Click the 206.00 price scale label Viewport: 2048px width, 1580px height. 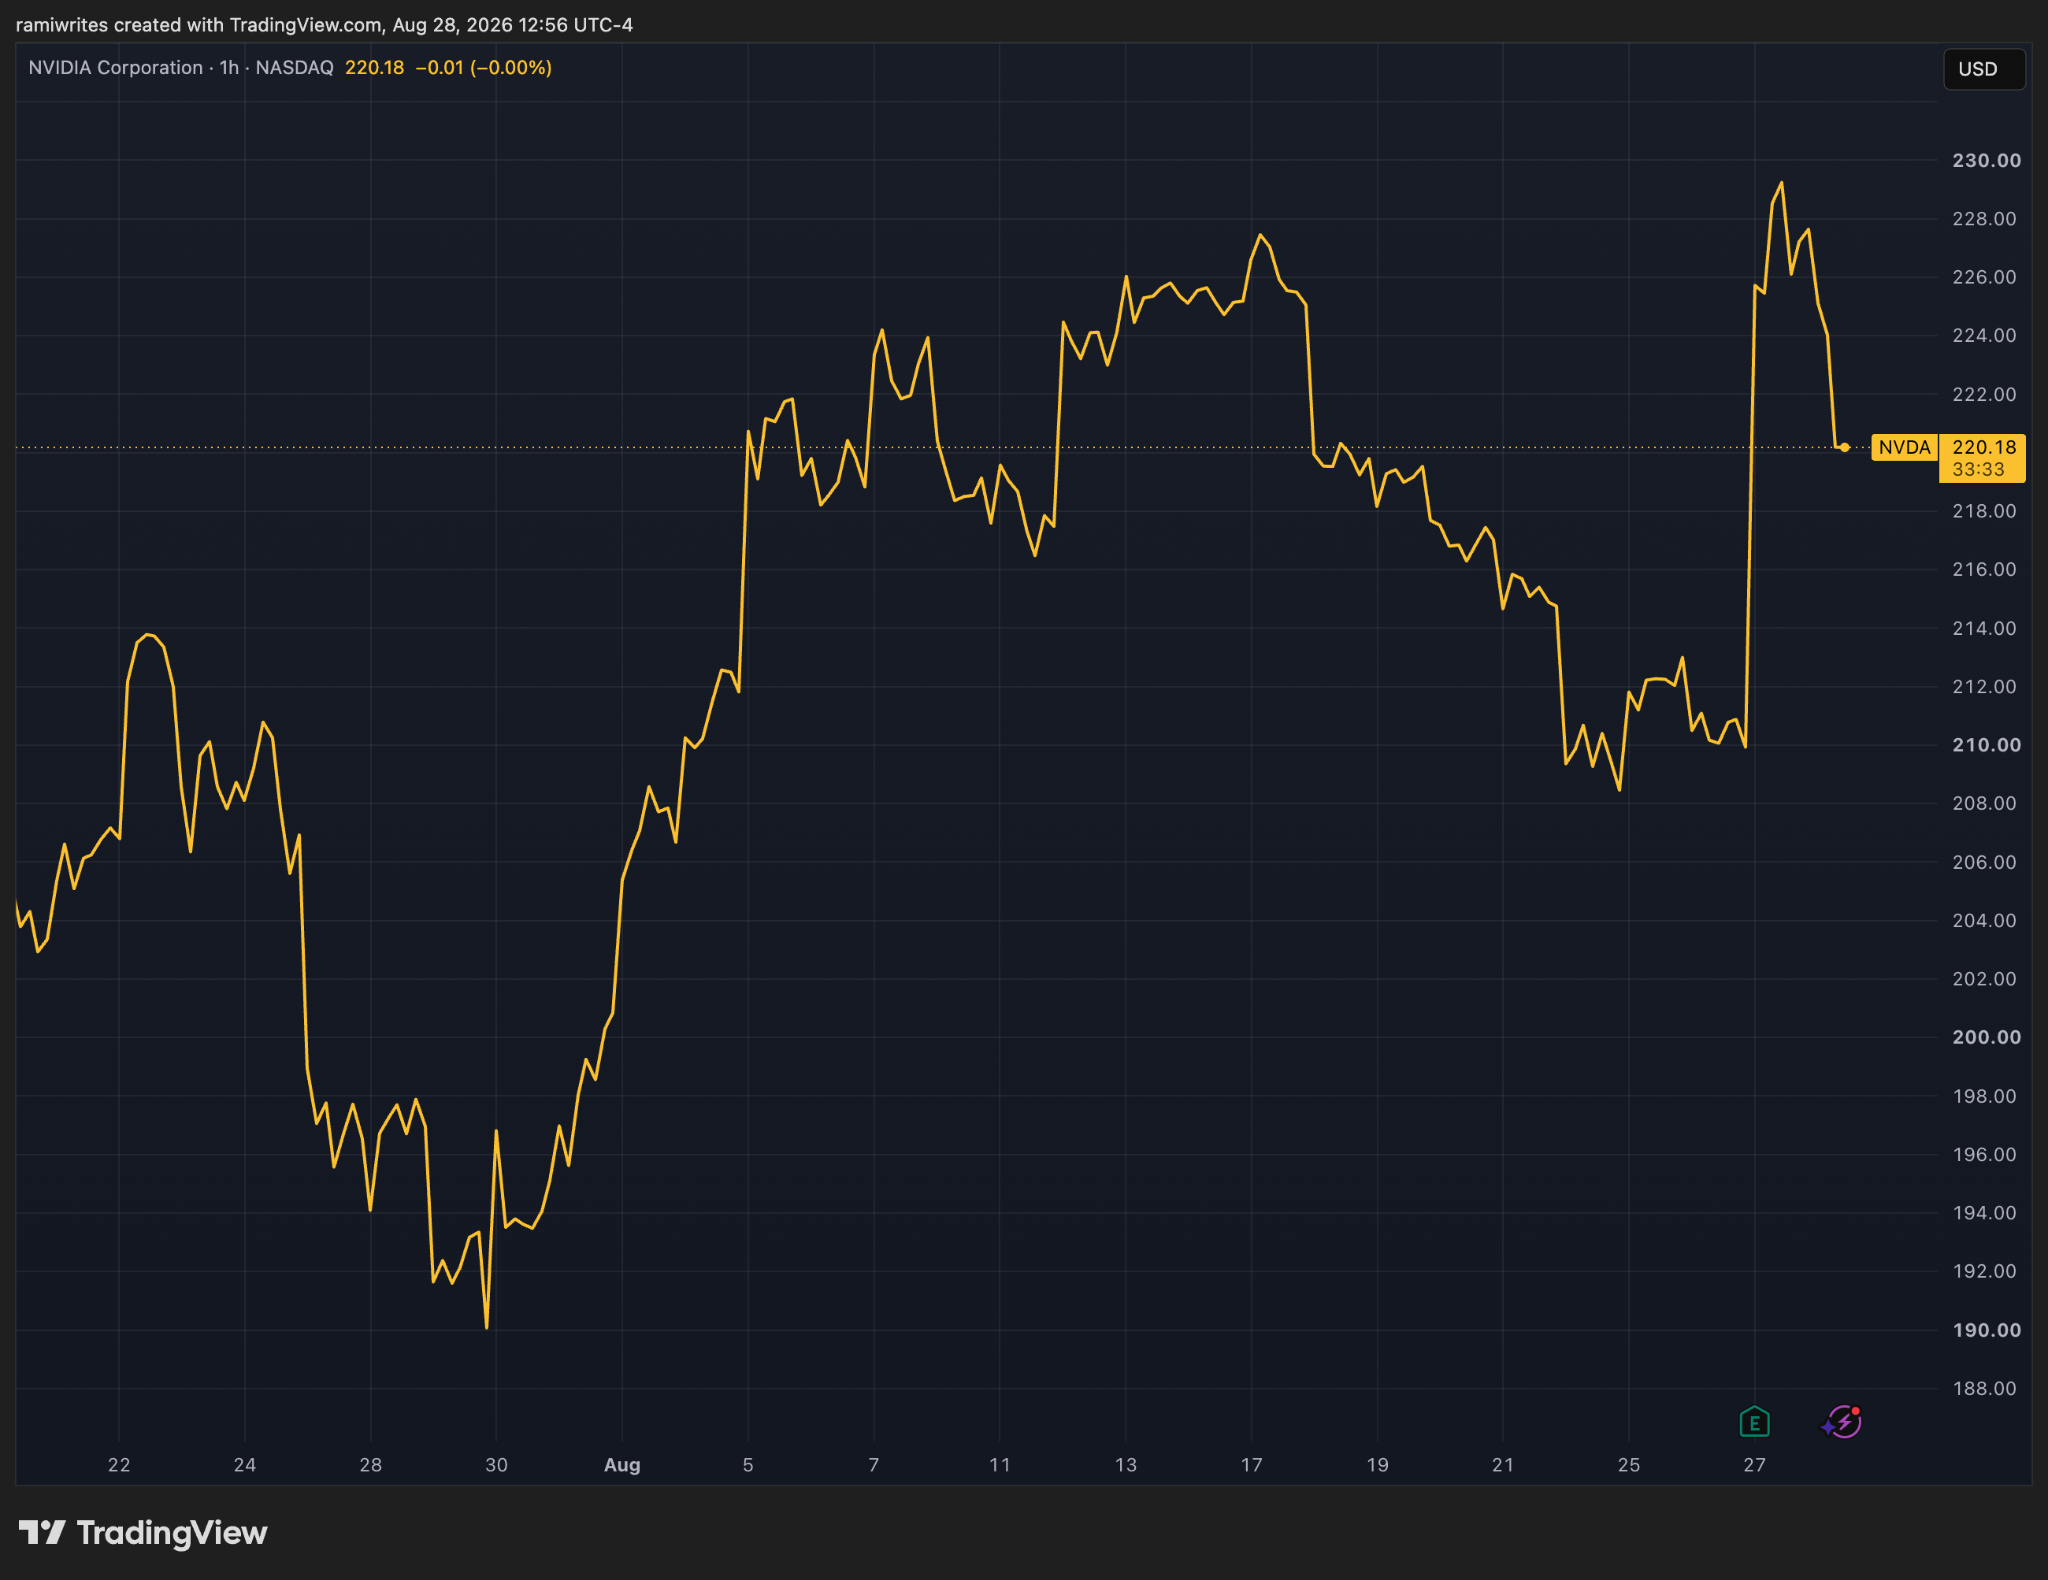coord(1984,862)
